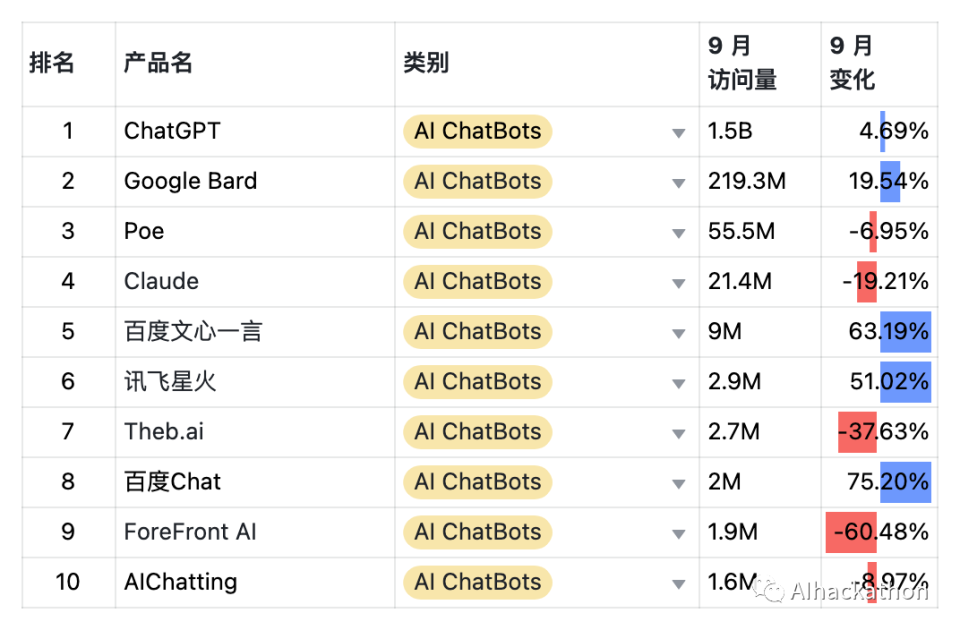960x630 pixels.
Task: Click the 9月变化 column header
Action: click(x=853, y=63)
